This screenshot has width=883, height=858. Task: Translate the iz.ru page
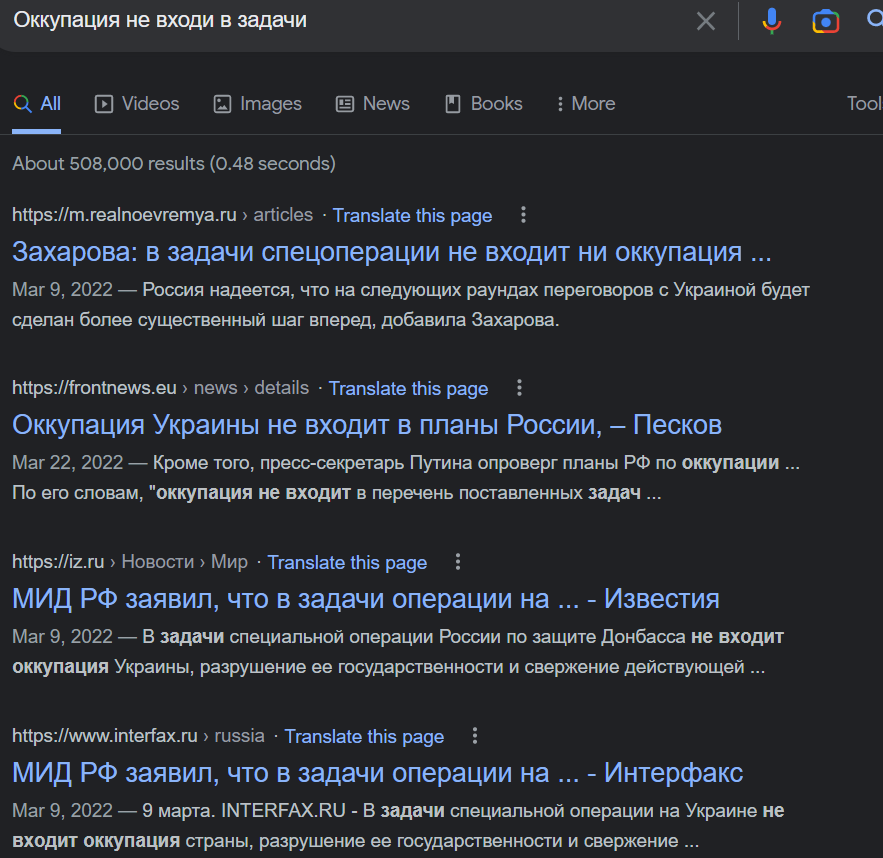pos(347,562)
